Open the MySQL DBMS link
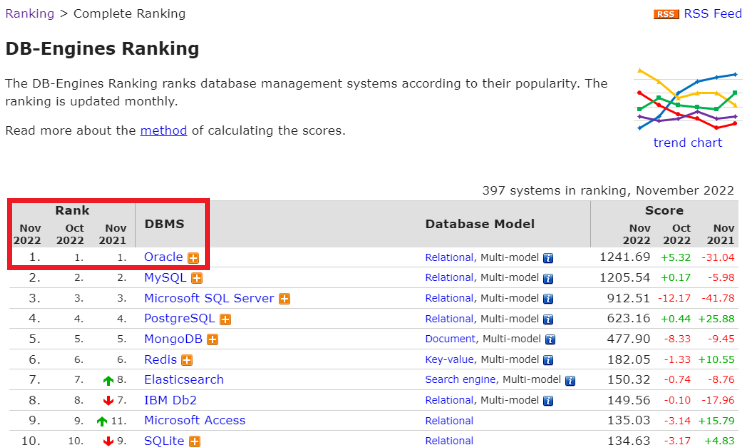753x448 pixels. [x=165, y=278]
